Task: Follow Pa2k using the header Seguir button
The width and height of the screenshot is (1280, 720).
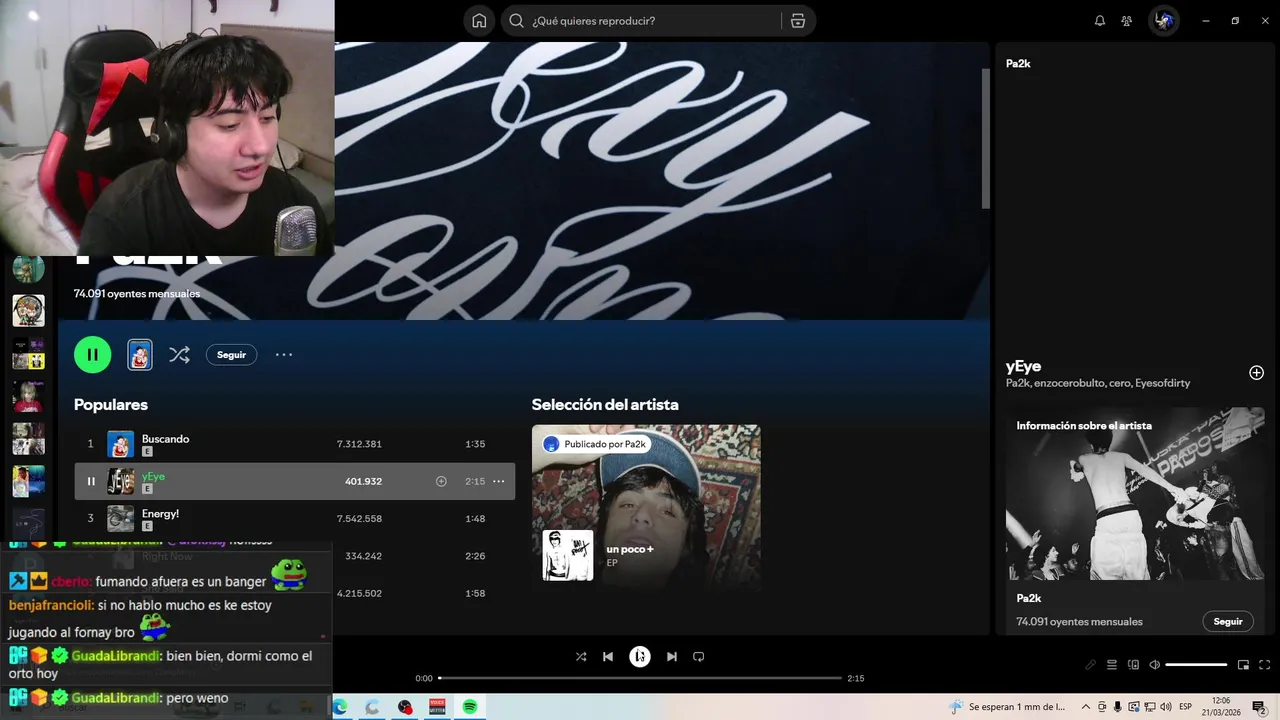Action: click(x=231, y=355)
